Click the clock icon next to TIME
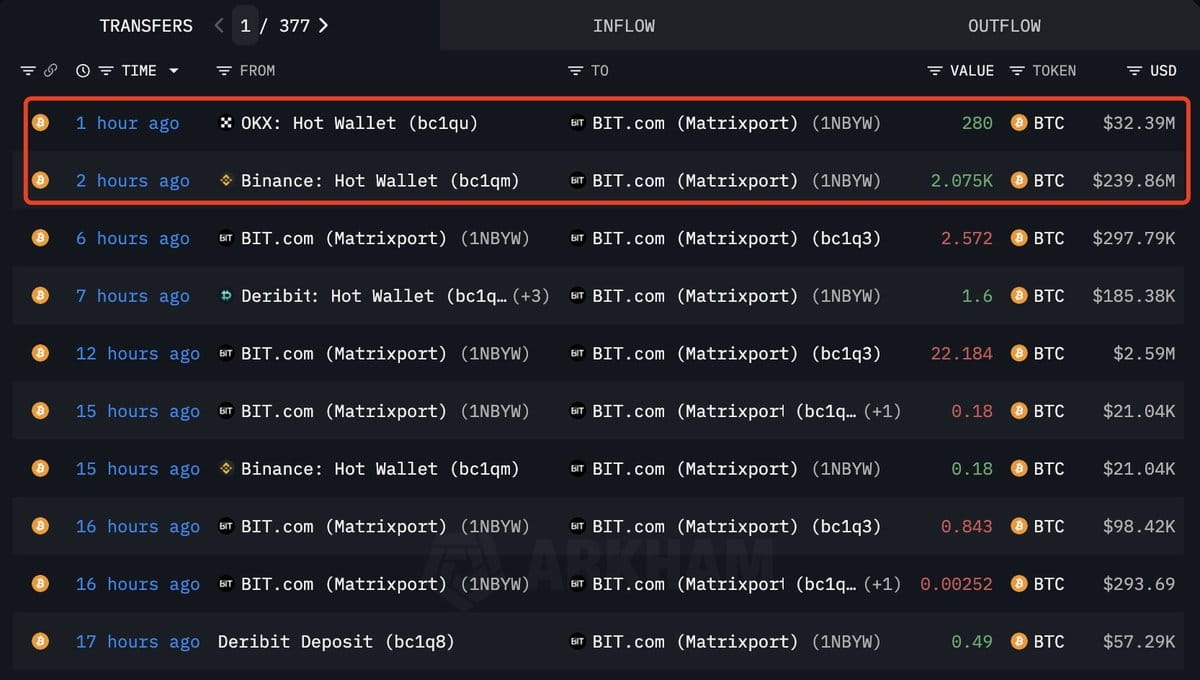This screenshot has width=1200, height=680. pyautogui.click(x=83, y=71)
